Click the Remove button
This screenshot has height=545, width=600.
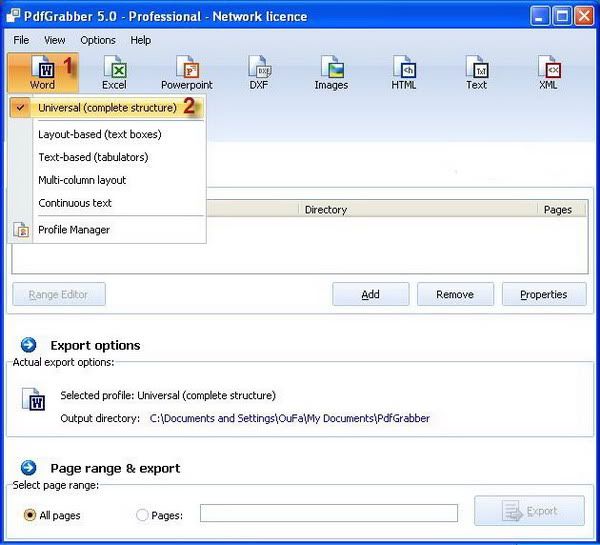(455, 294)
